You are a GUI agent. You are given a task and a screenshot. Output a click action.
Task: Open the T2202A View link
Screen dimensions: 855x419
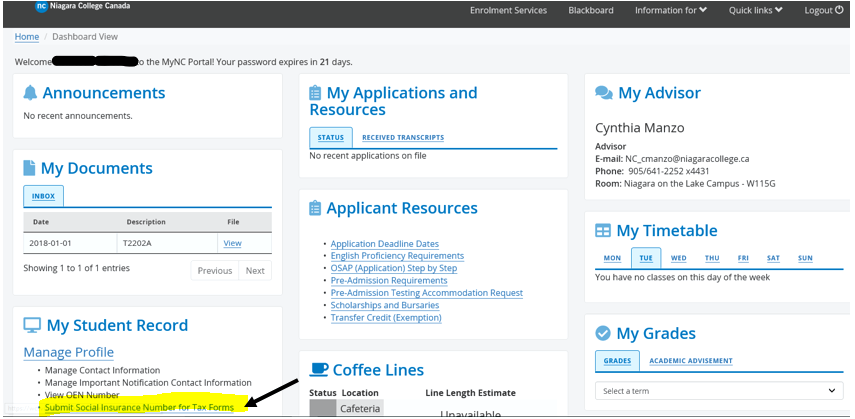tap(232, 243)
